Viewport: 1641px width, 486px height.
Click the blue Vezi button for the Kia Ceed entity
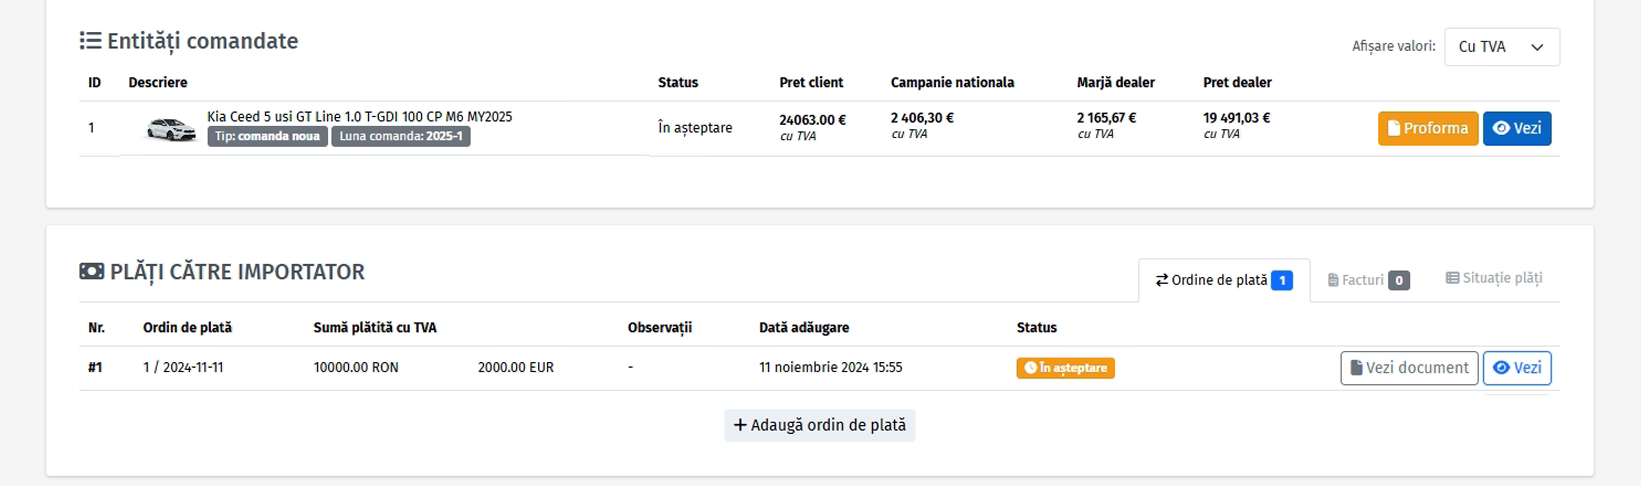[x=1516, y=128]
